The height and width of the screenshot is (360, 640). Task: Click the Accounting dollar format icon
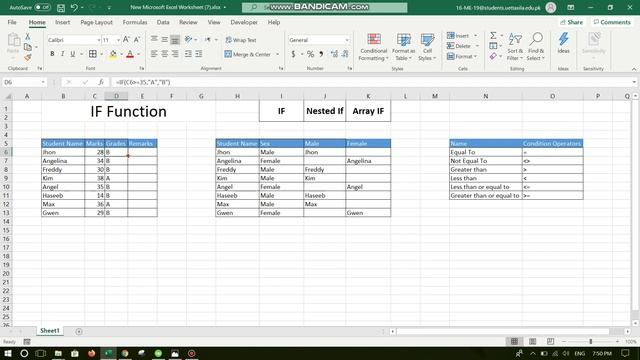(x=293, y=54)
